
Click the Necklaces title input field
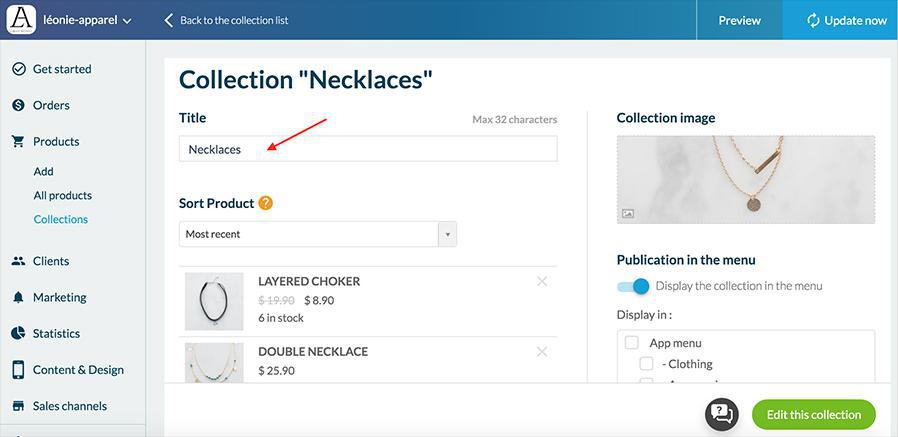pyautogui.click(x=368, y=149)
